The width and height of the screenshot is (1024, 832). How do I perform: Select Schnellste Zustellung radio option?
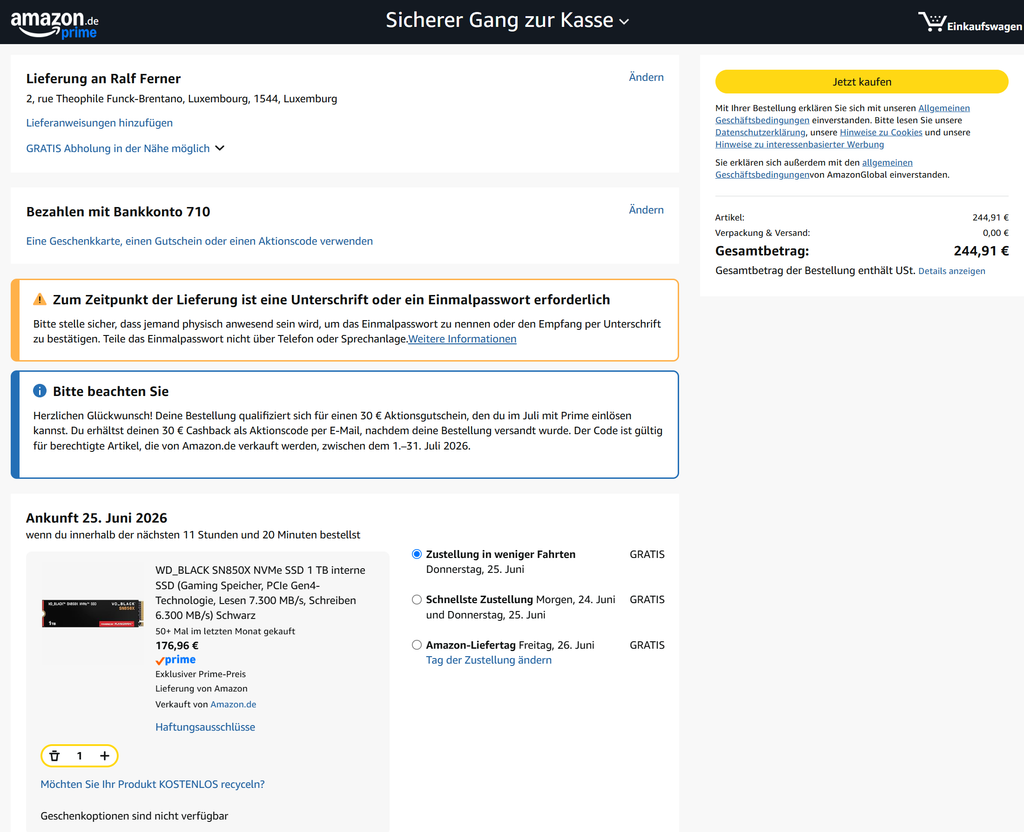417,600
